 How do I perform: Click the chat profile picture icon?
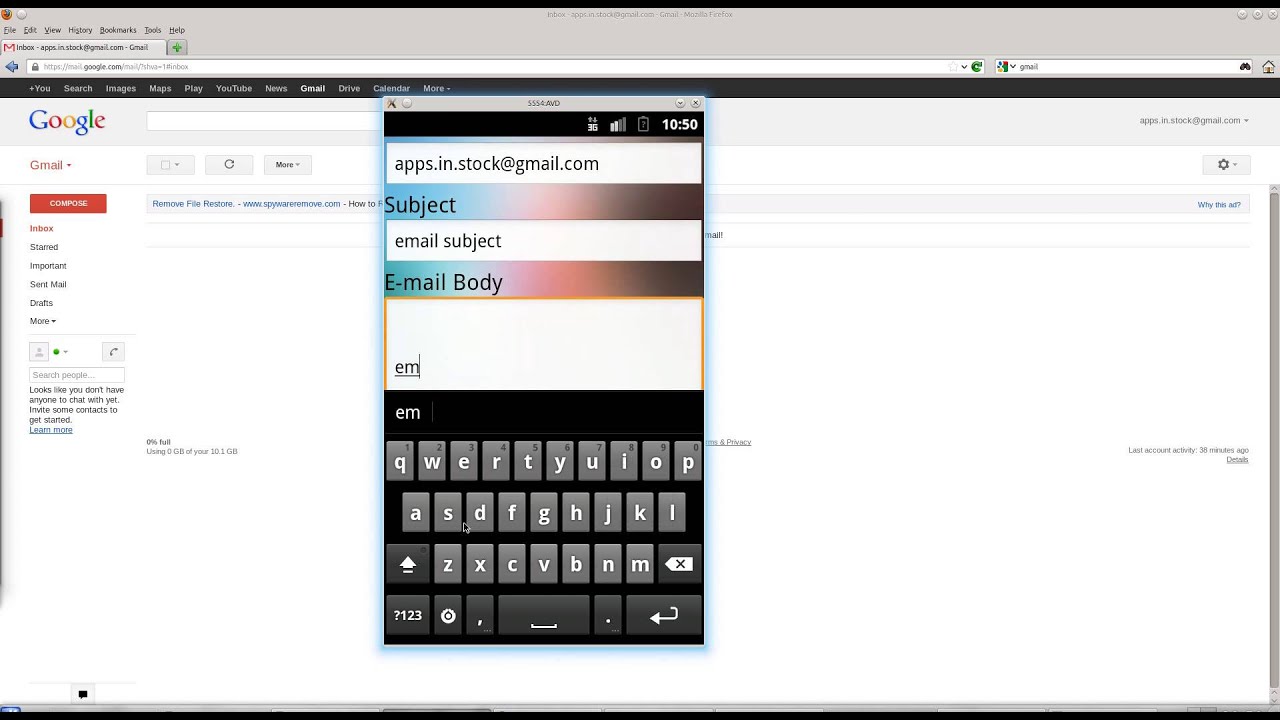click(x=39, y=352)
